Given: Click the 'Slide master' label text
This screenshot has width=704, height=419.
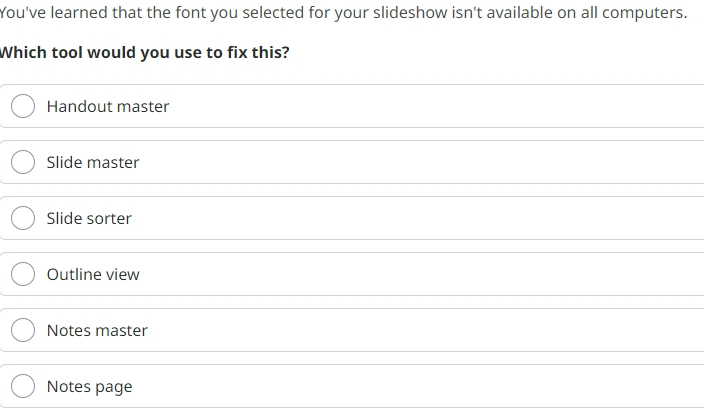Looking at the screenshot, I should [93, 162].
